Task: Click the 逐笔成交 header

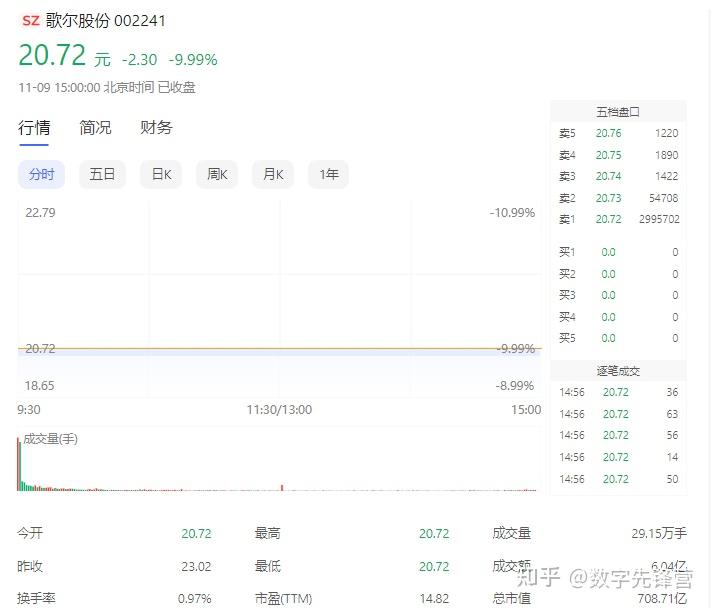Action: point(618,371)
